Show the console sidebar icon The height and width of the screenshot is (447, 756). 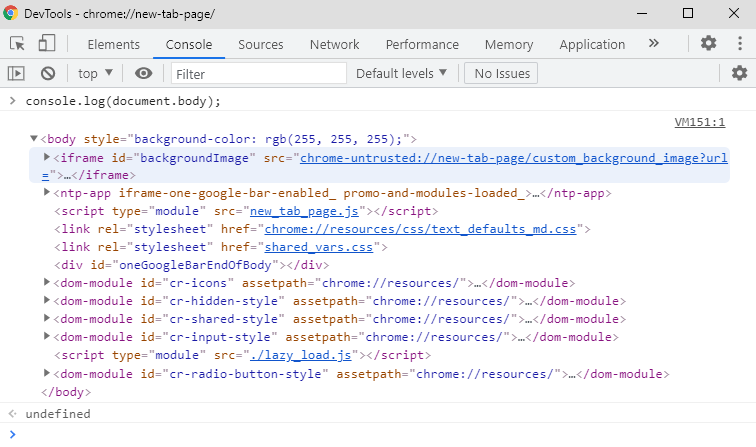(17, 73)
